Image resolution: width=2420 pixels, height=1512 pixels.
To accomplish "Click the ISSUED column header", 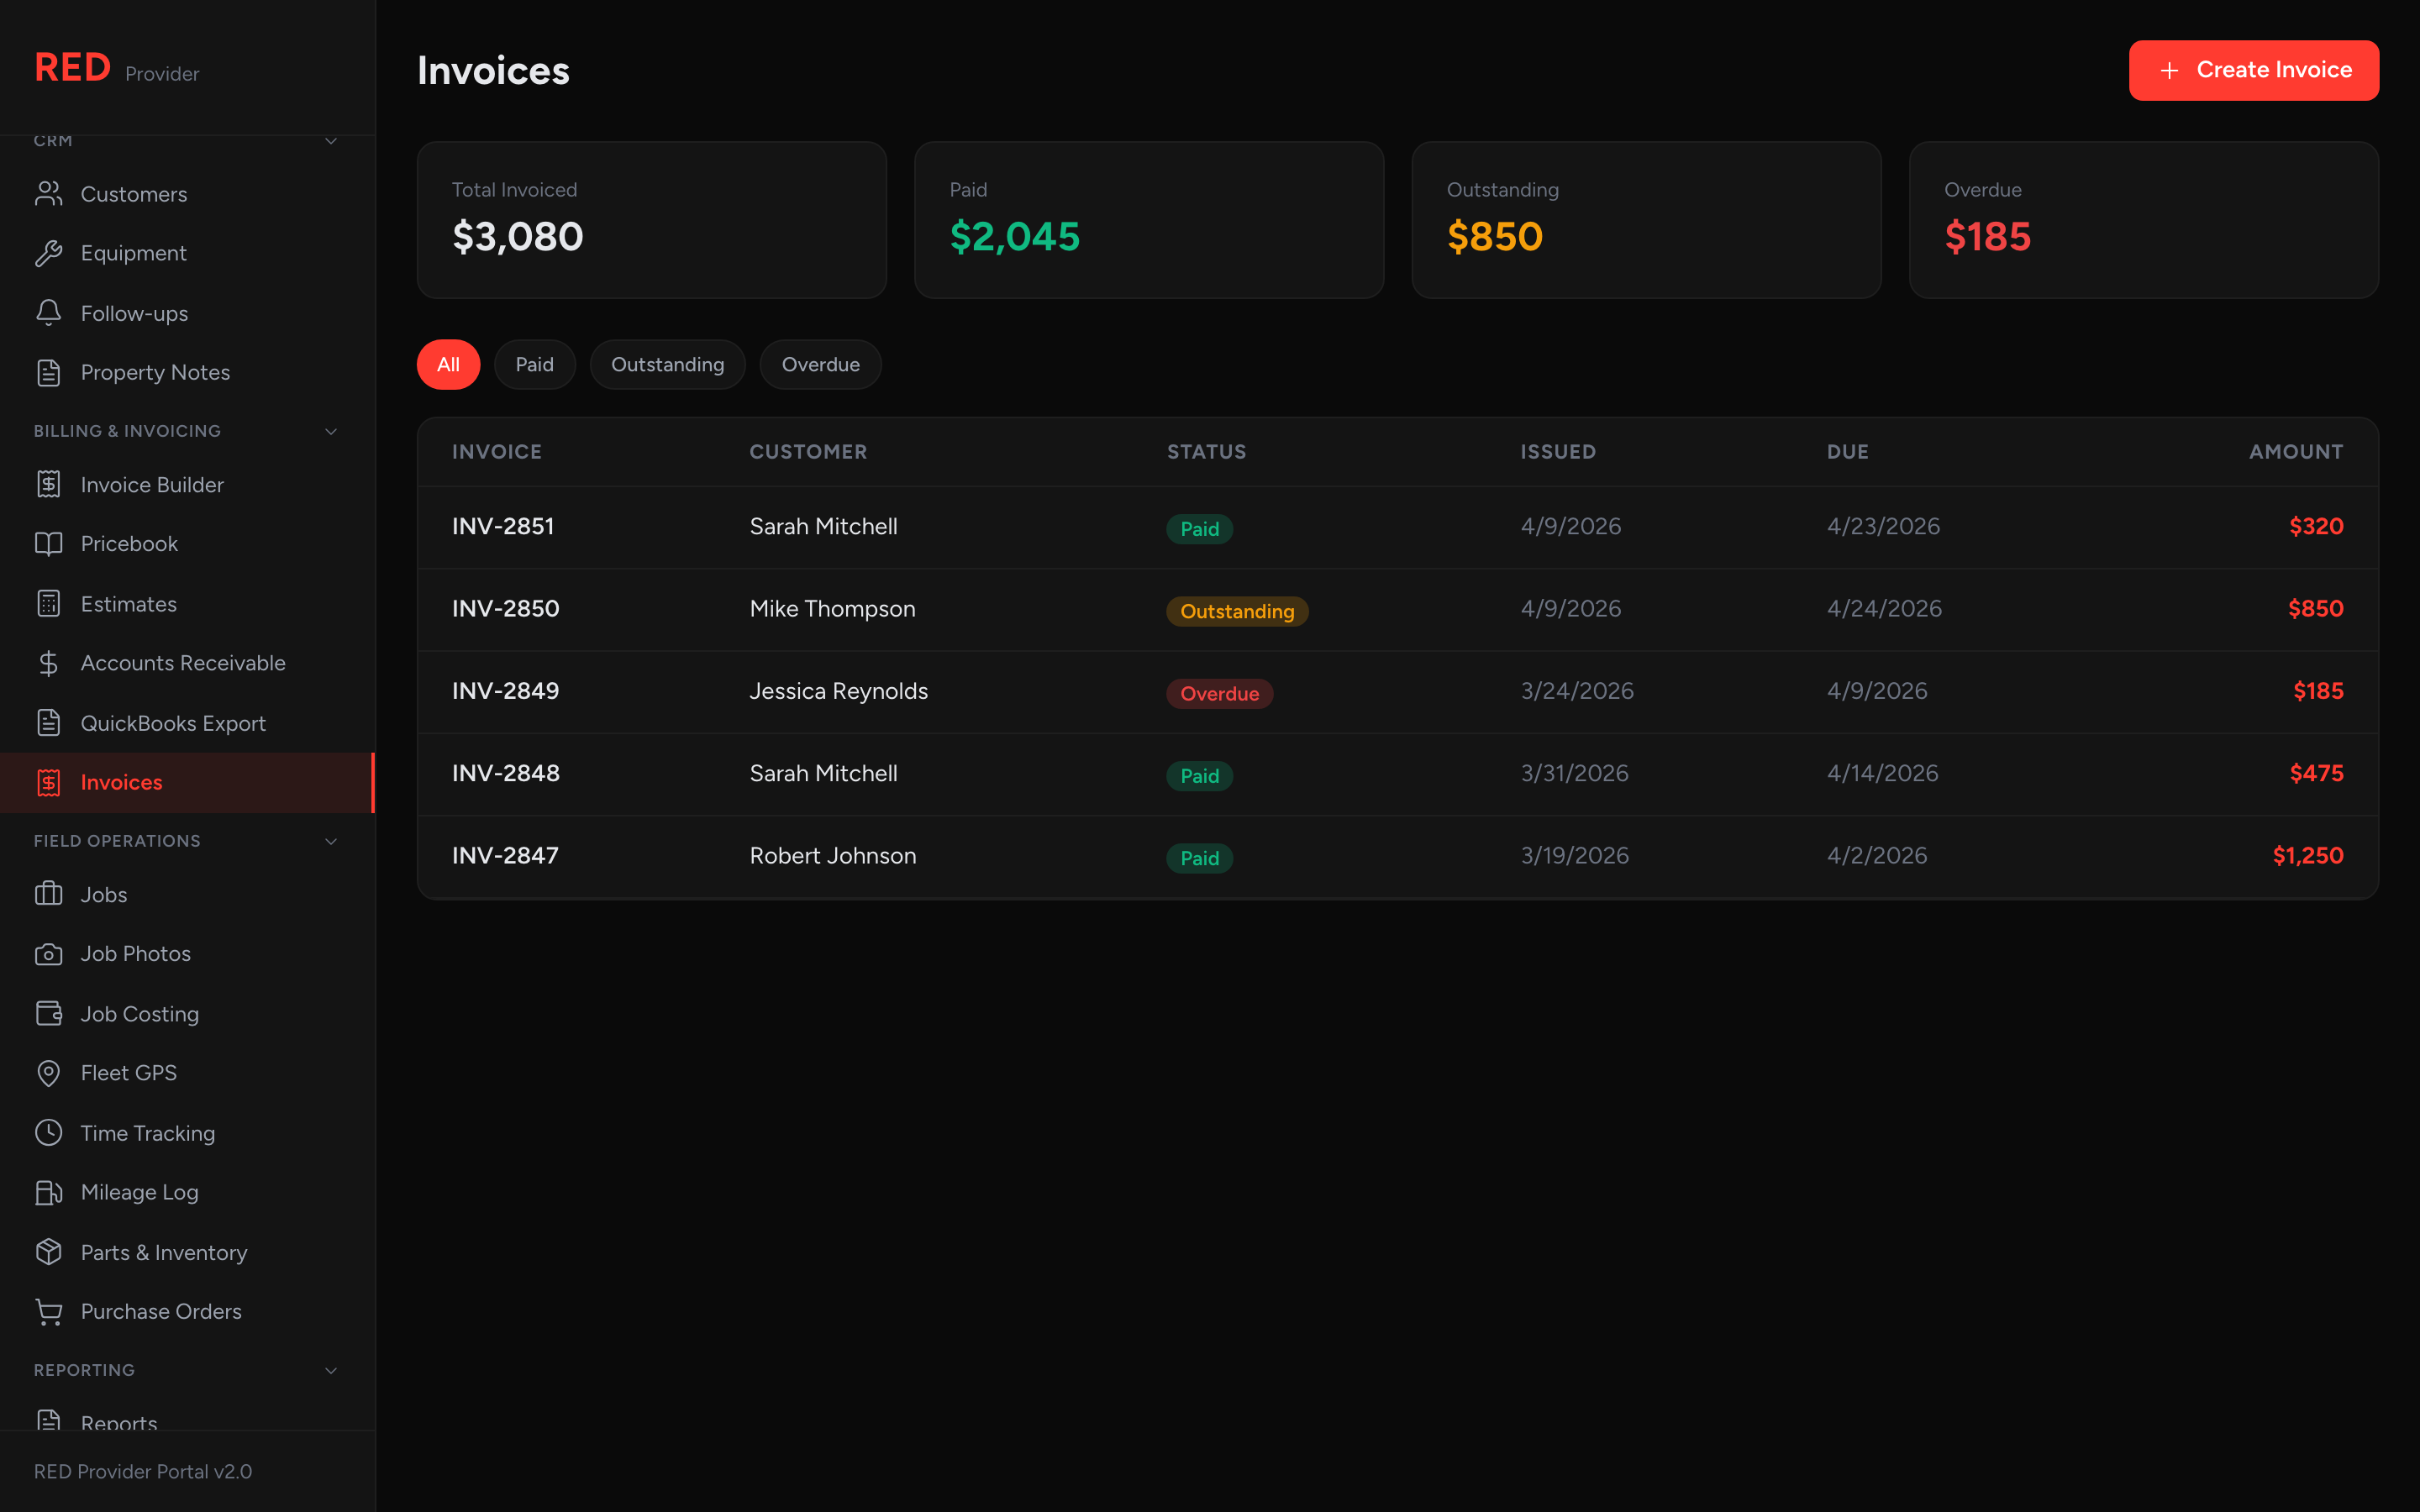I will point(1557,452).
